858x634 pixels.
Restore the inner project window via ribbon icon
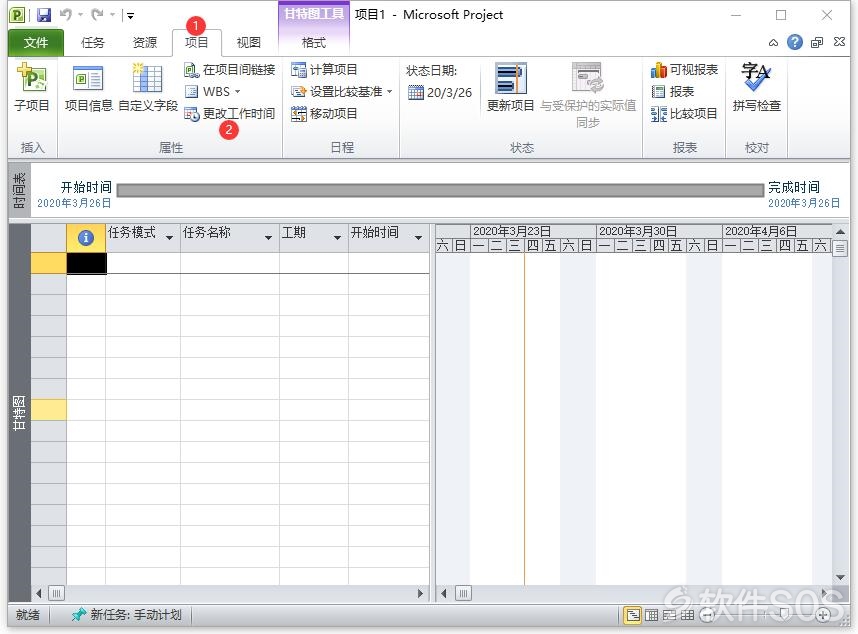(817, 43)
